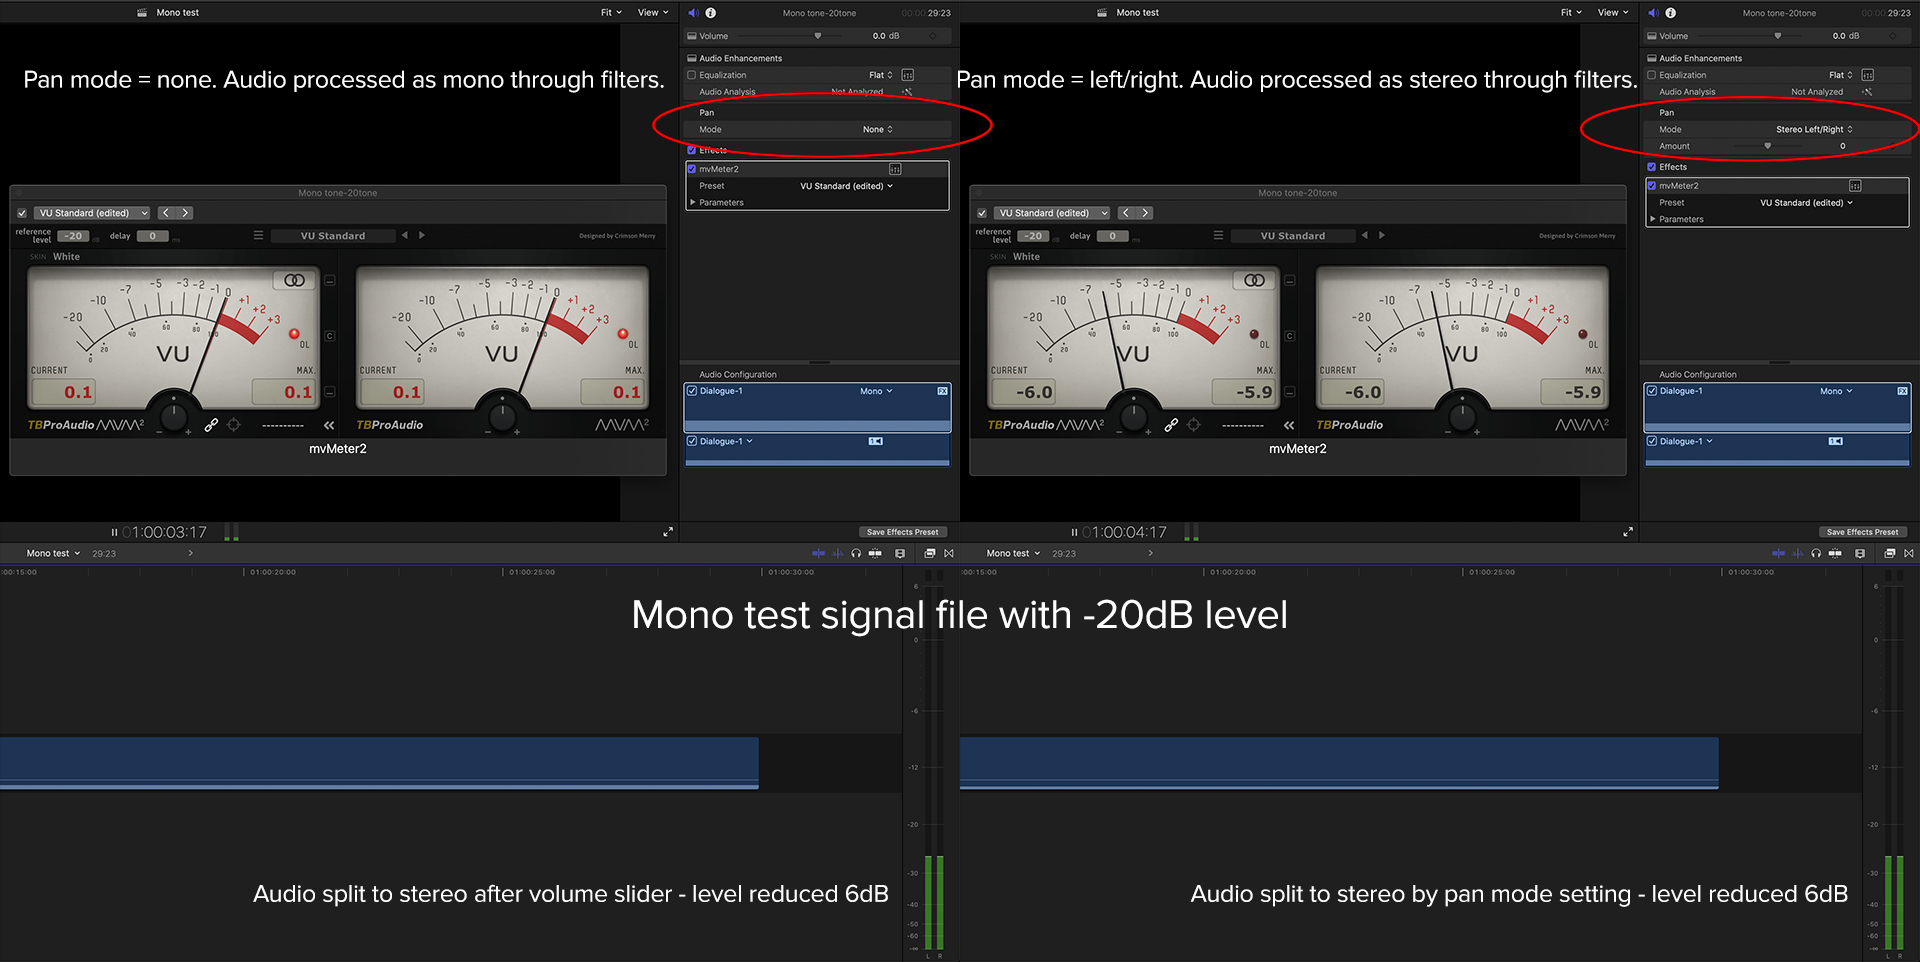Screen dimensions: 1920x962
Task: Click the stereo link rings icon on left mvMeter2
Action: tap(294, 280)
